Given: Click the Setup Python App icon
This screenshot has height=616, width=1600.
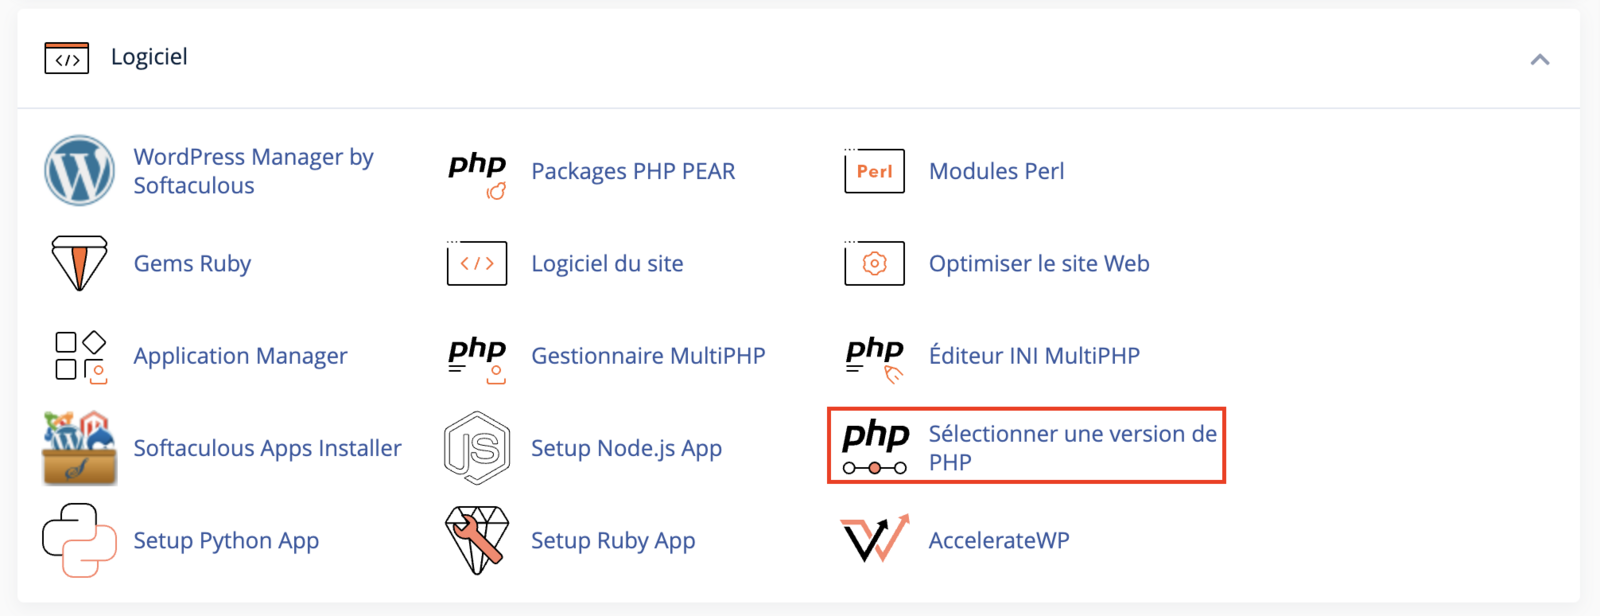Looking at the screenshot, I should click(x=79, y=540).
